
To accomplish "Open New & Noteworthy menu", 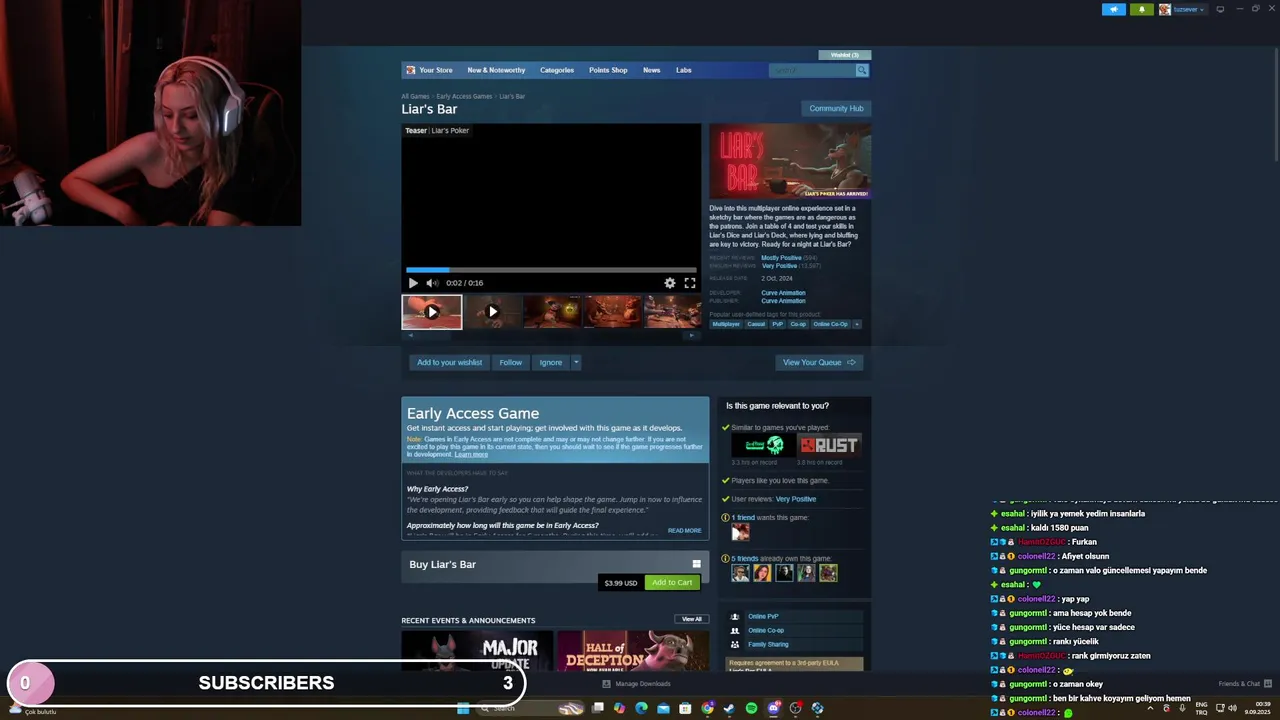I will point(496,70).
